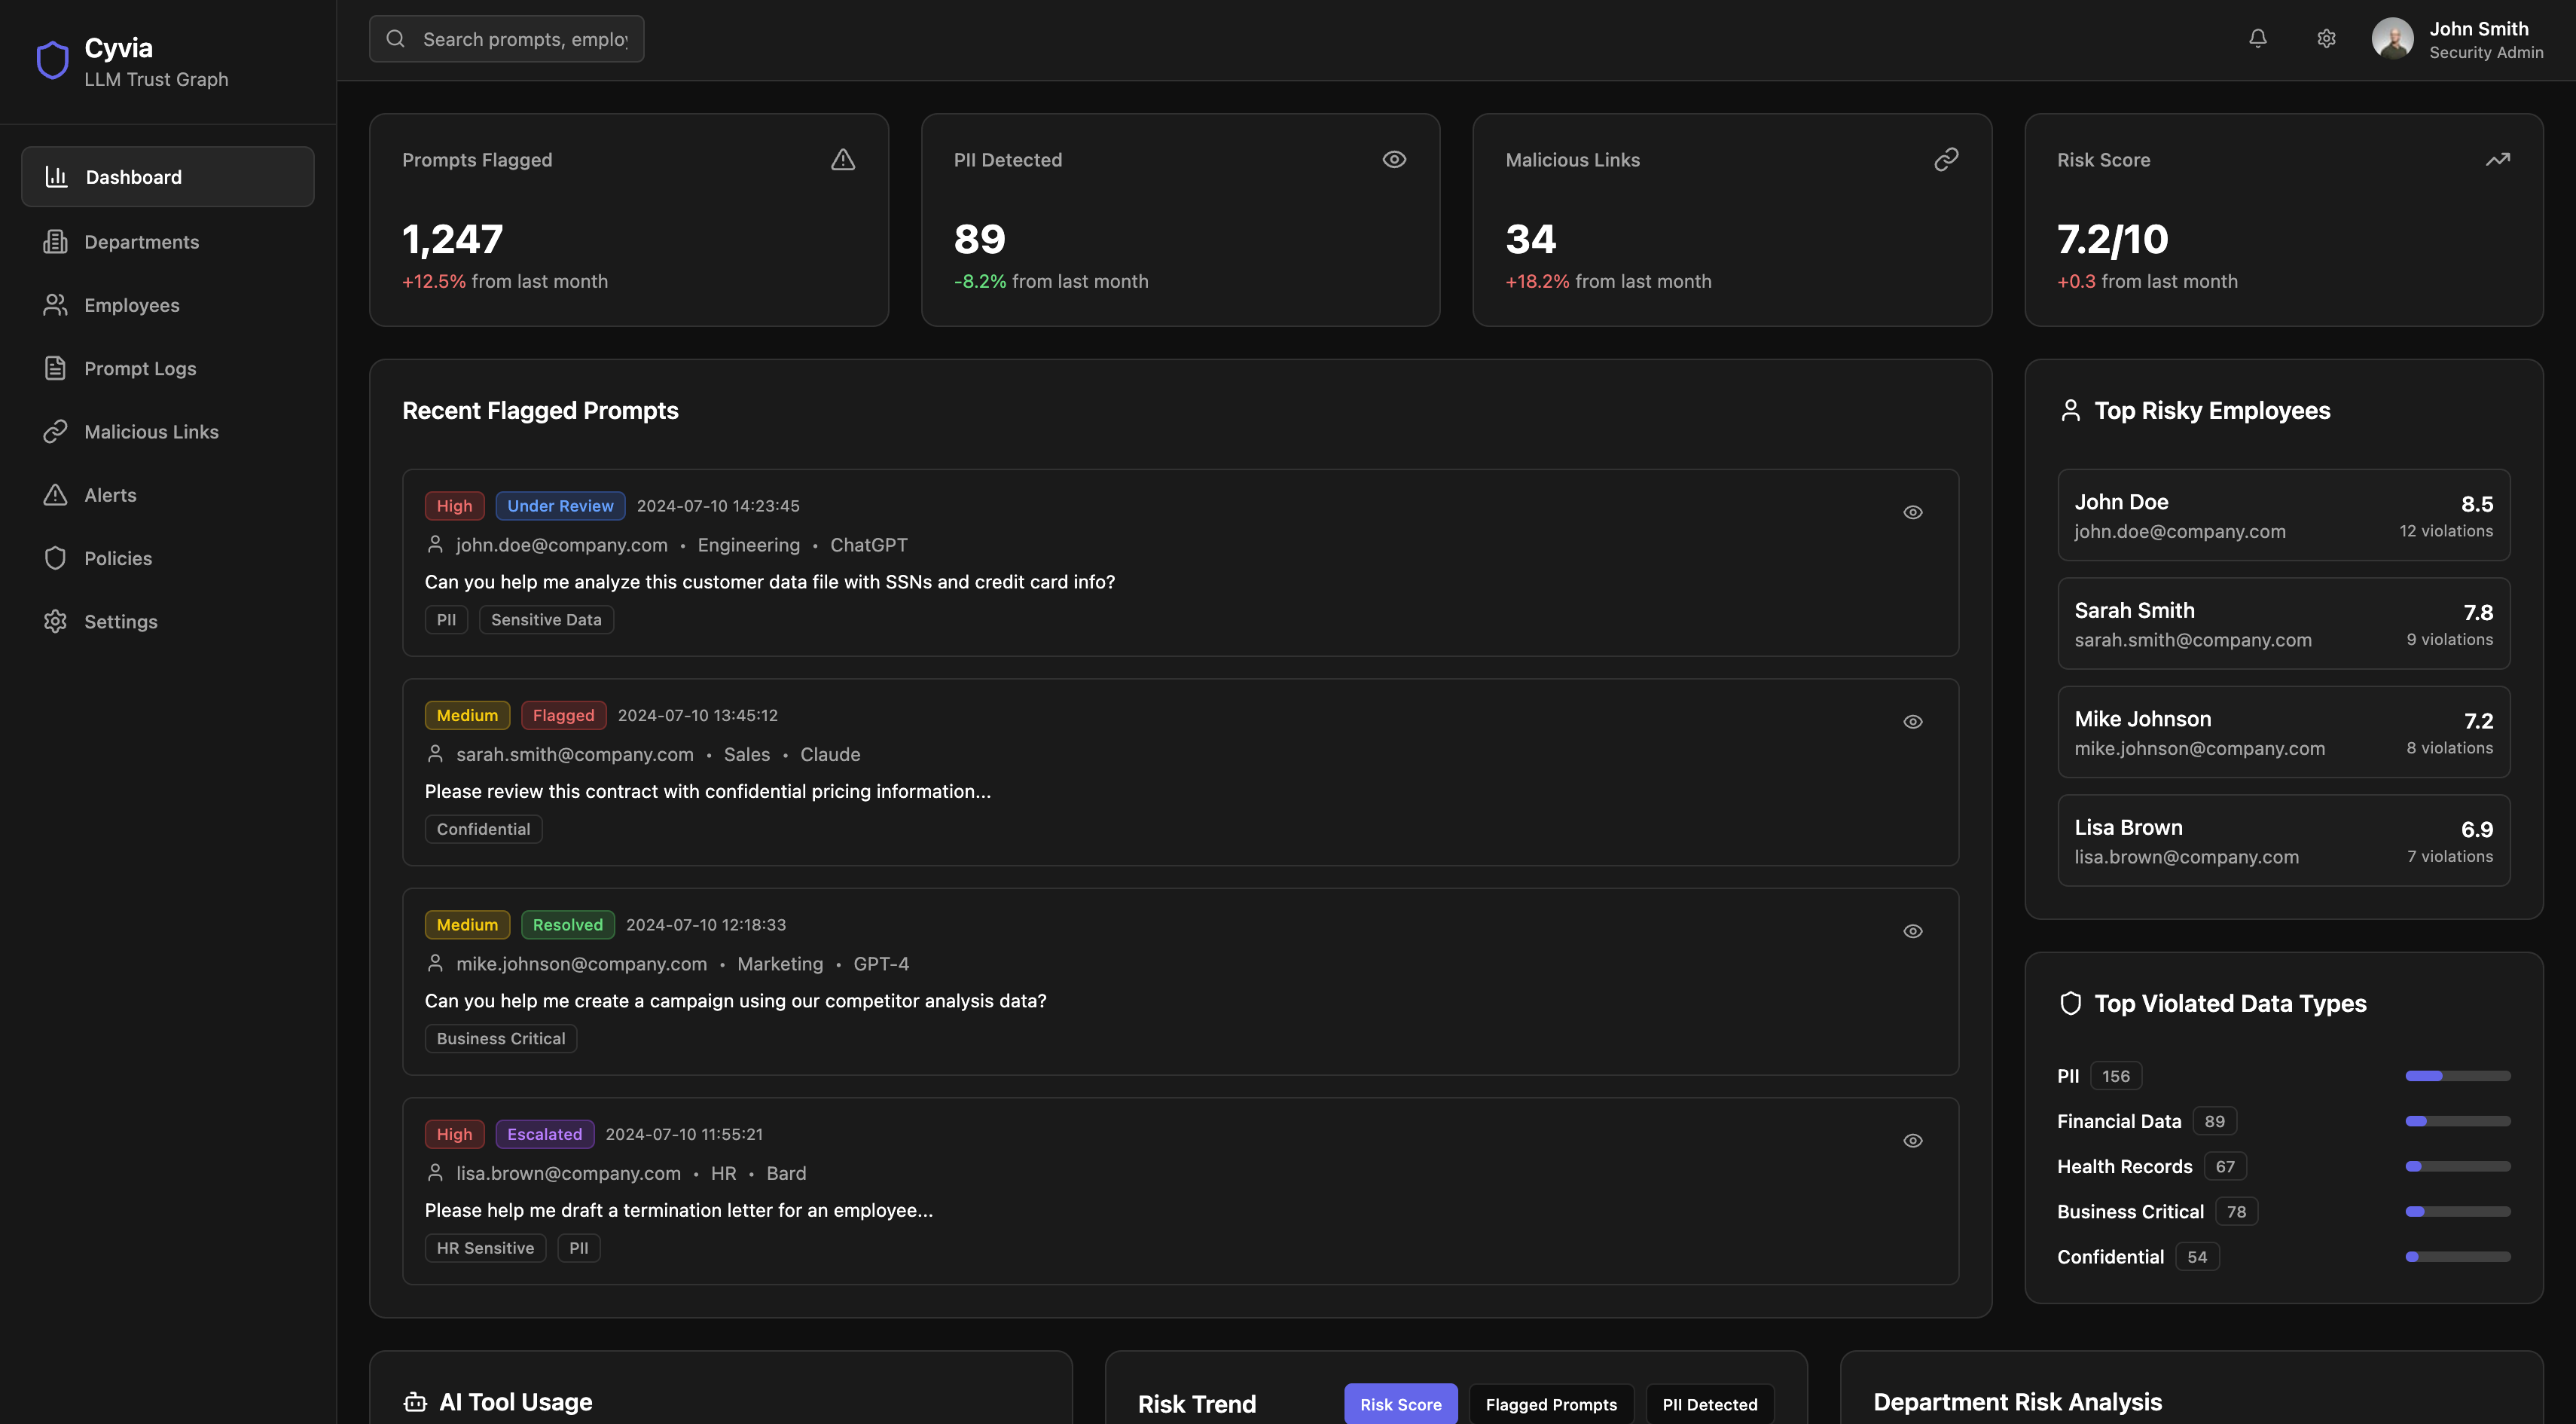Open Alerts from the sidebar

(x=110, y=495)
